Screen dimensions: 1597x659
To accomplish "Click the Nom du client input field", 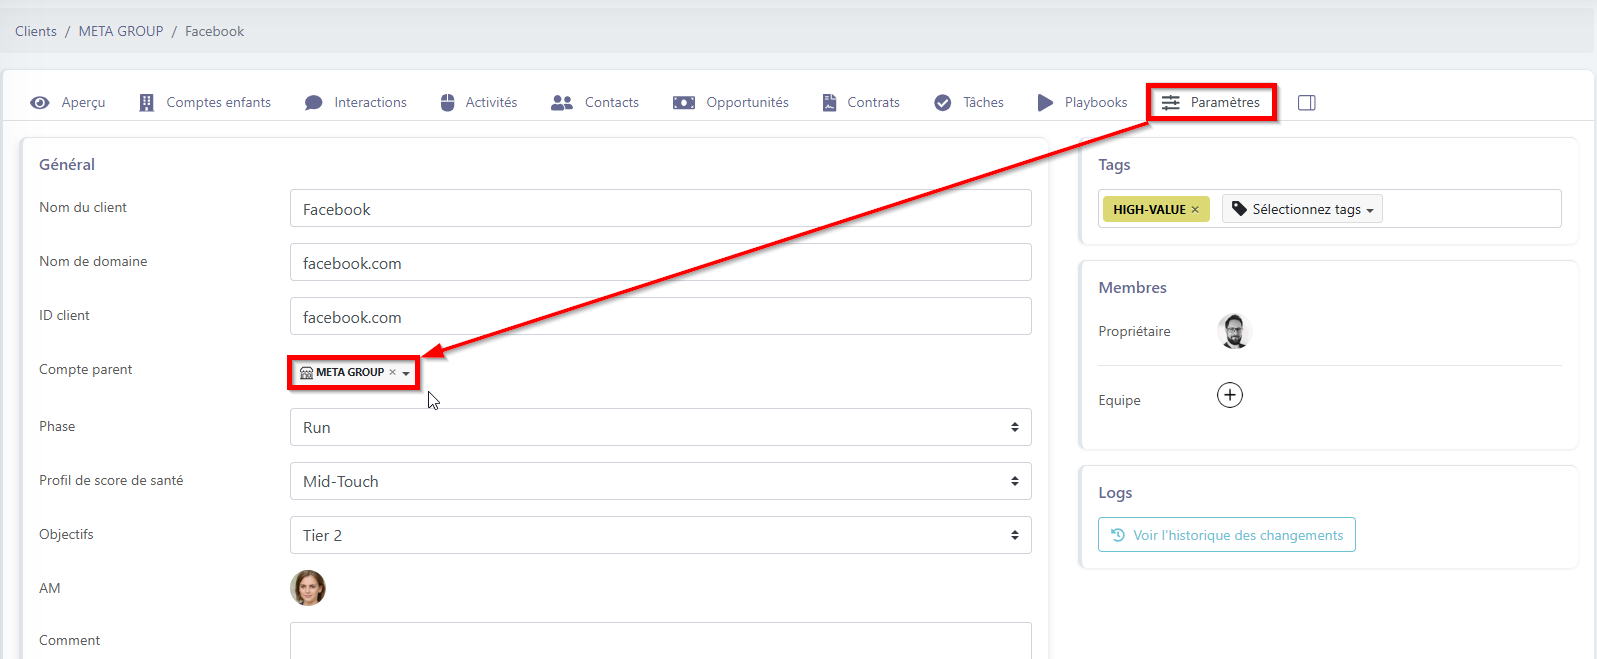I will click(660, 209).
